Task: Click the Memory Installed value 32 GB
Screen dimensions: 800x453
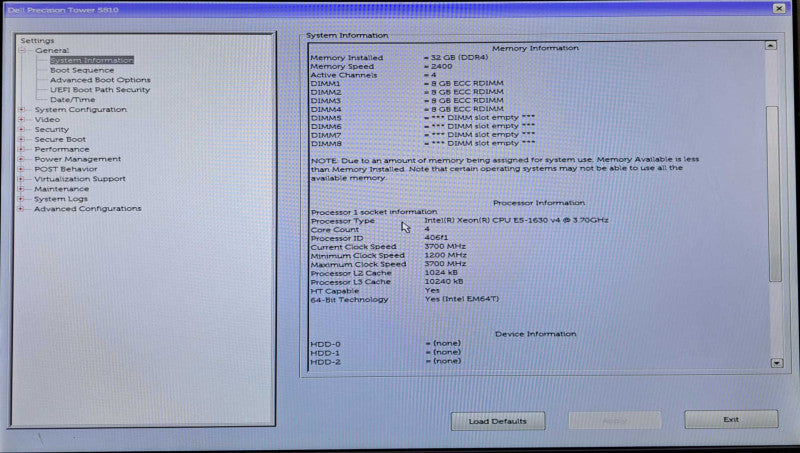Action: (457, 58)
